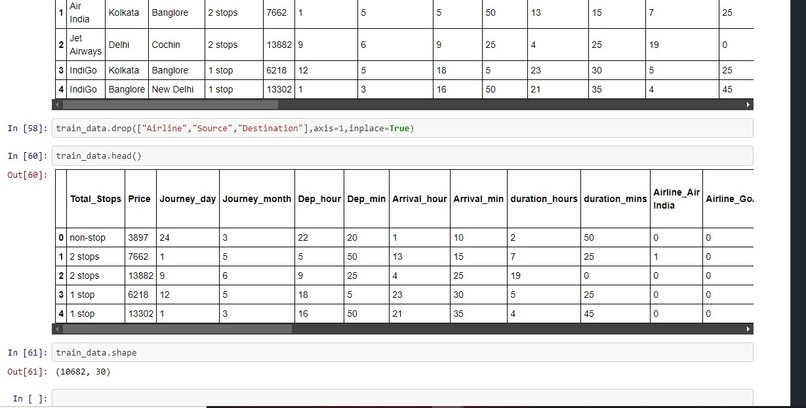
Task: Click the Jet Airways cell in the upper table
Action: click(85, 45)
